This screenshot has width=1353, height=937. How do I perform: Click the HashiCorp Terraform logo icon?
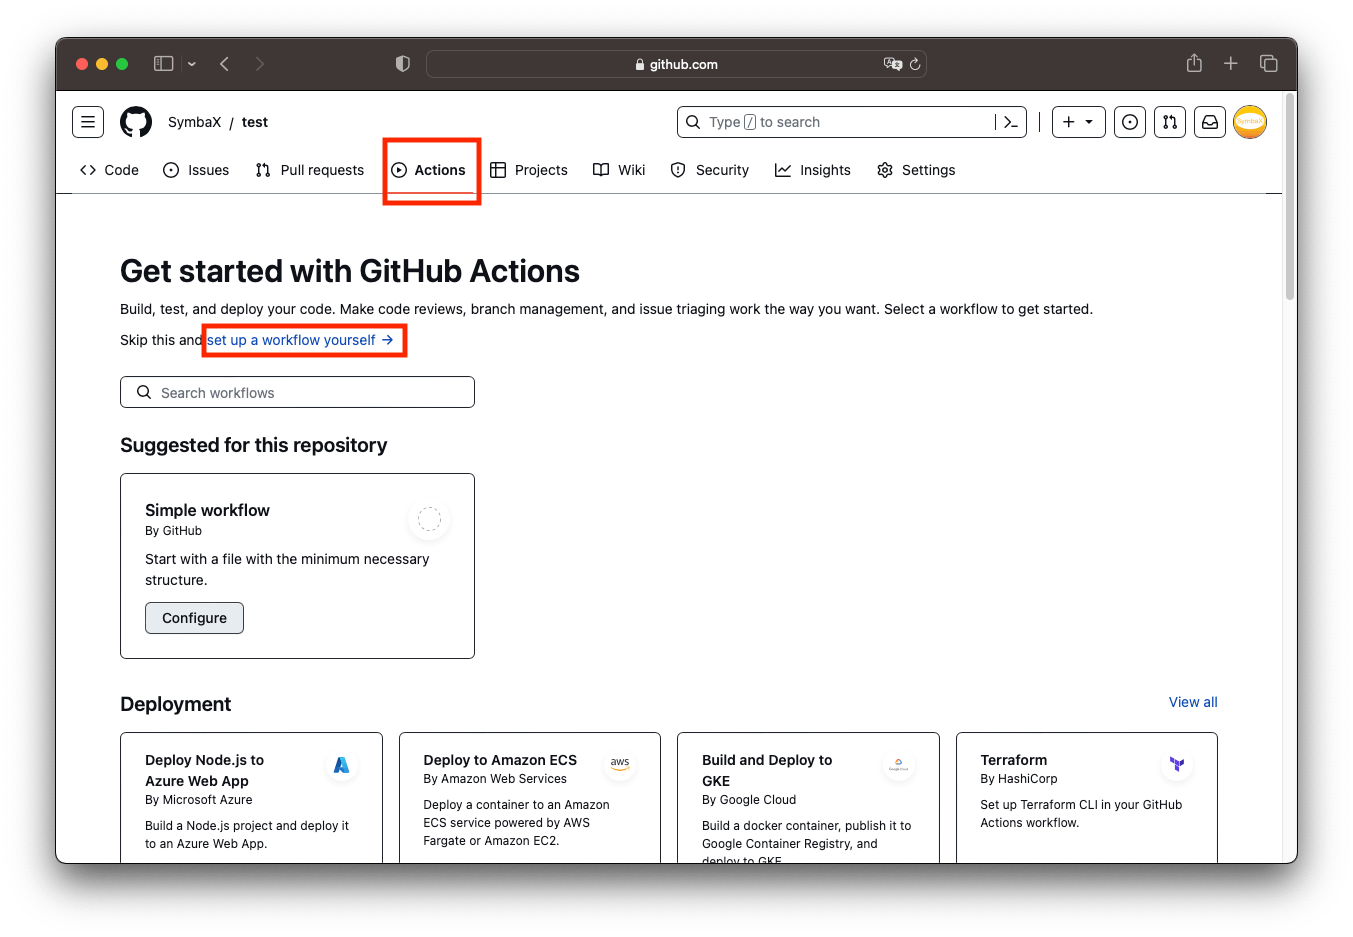point(1177,764)
